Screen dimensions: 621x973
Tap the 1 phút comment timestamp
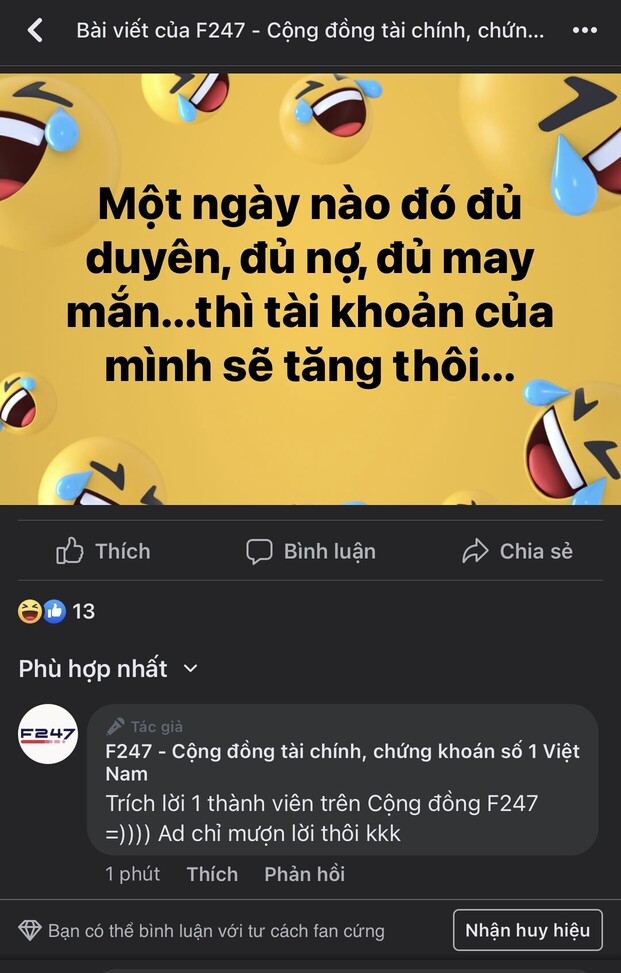coord(133,874)
